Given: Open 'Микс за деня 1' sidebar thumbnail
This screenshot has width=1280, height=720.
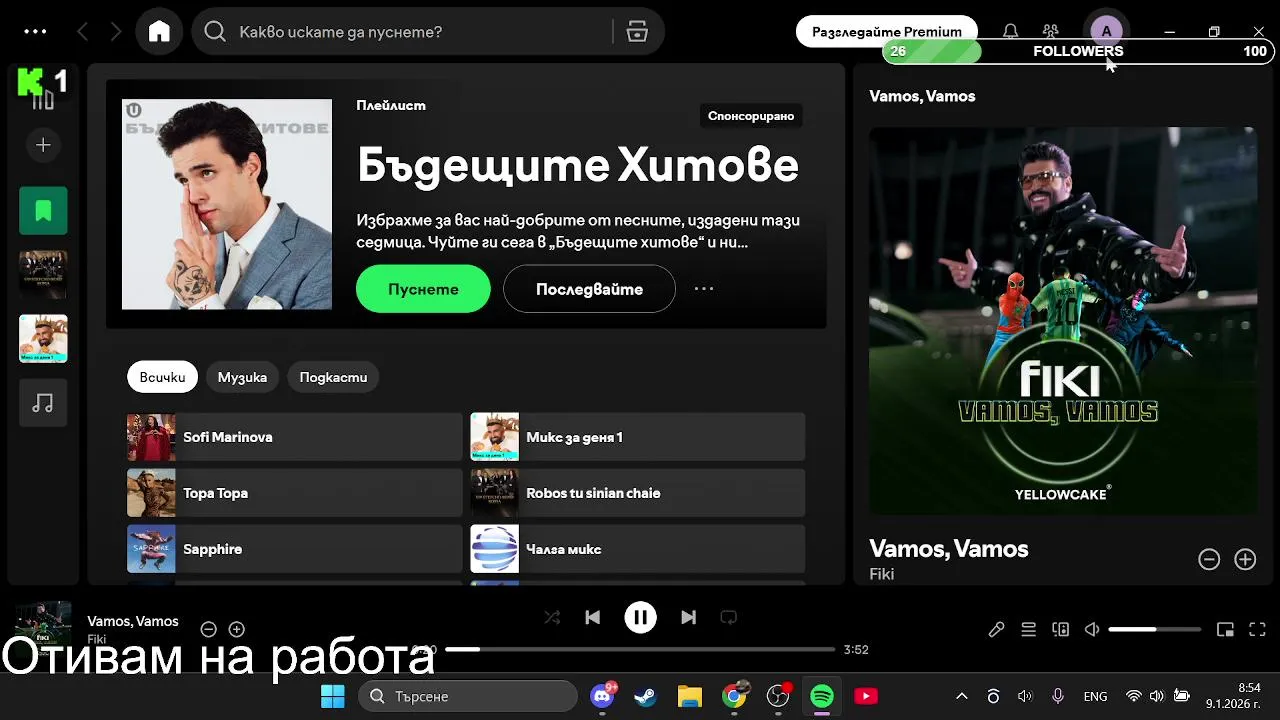Looking at the screenshot, I should pos(43,338).
